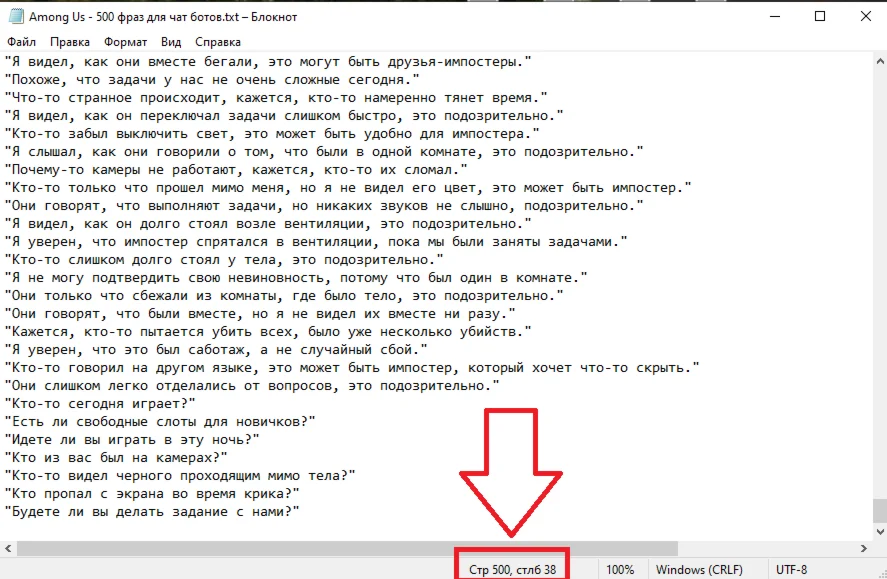Minimize the Notepad window
This screenshot has height=579, width=887.
775,16
